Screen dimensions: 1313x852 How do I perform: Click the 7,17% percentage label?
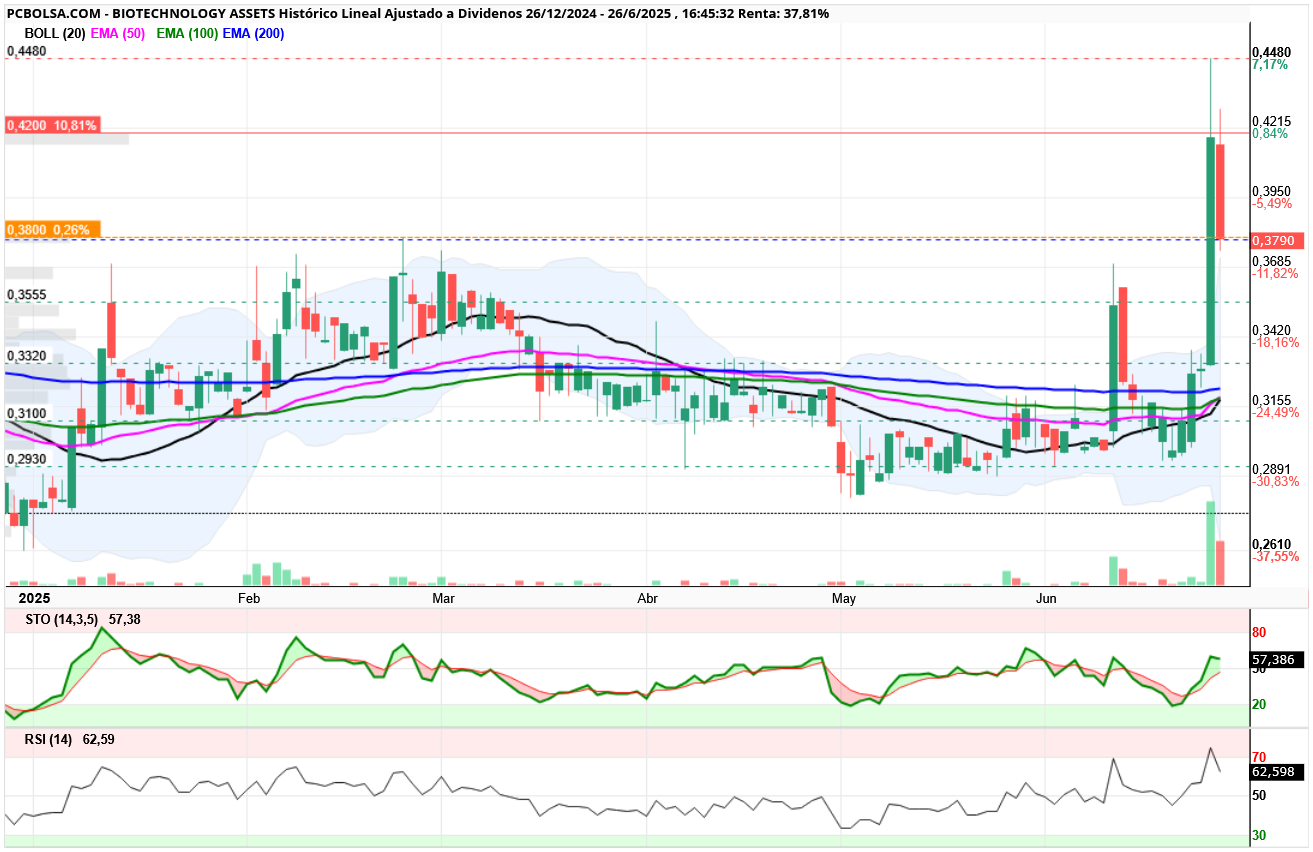tap(1270, 64)
